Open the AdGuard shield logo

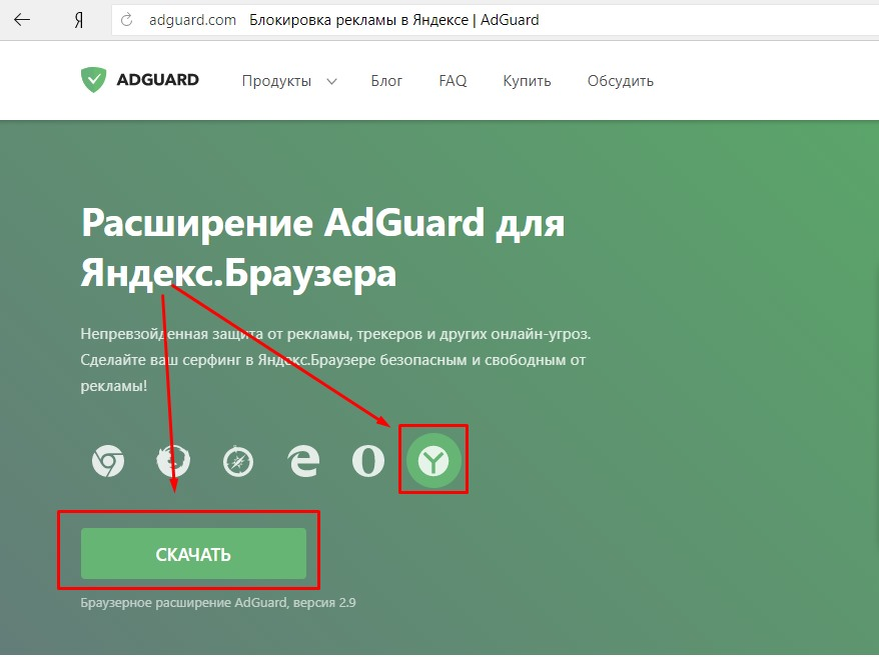point(94,80)
